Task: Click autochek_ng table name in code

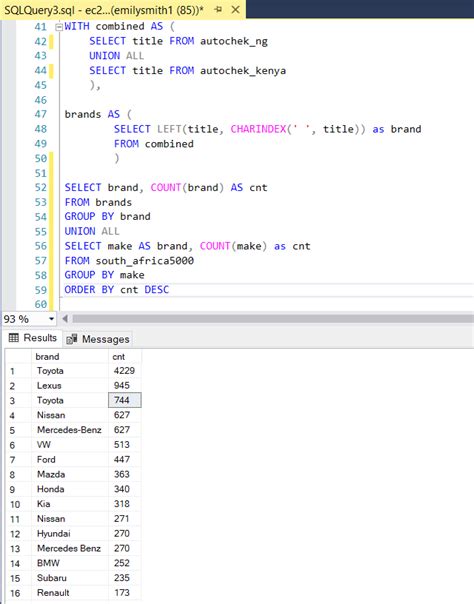Action: 234,42
